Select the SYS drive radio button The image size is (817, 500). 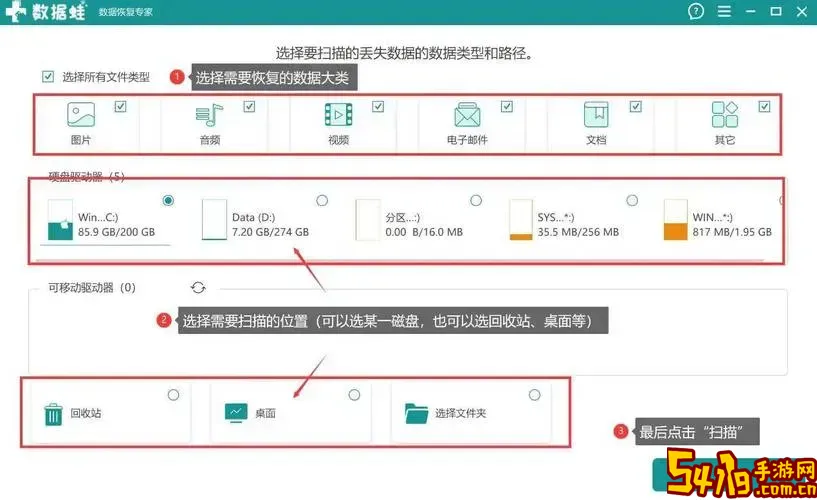[632, 201]
